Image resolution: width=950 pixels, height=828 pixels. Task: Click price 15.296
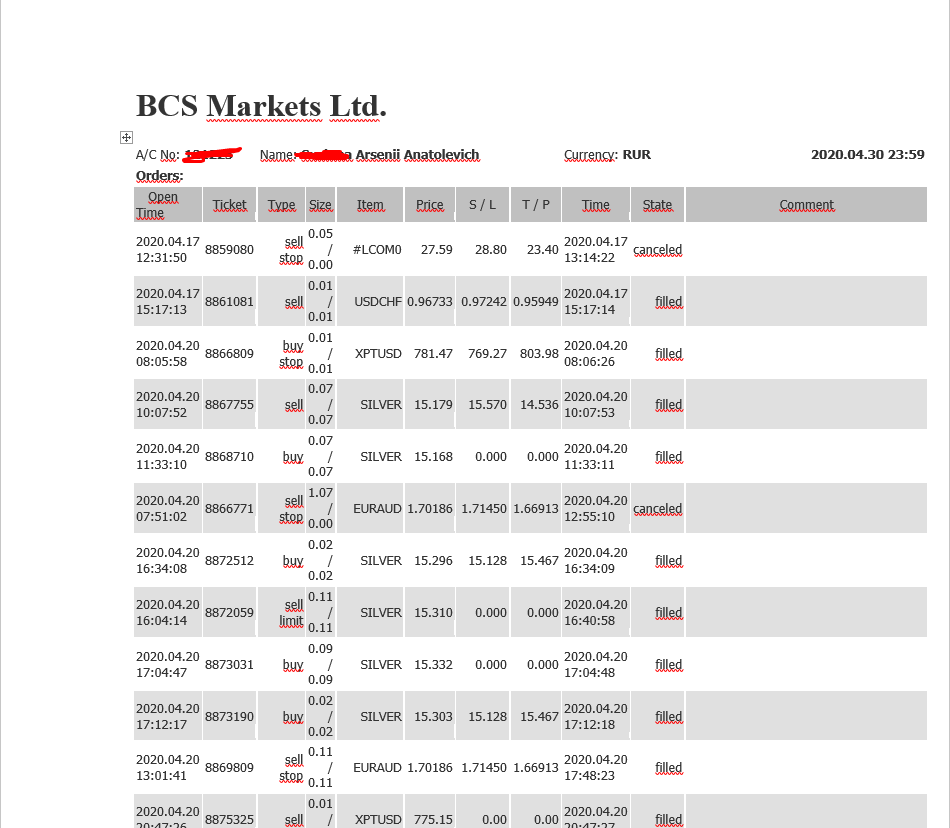click(x=433, y=561)
